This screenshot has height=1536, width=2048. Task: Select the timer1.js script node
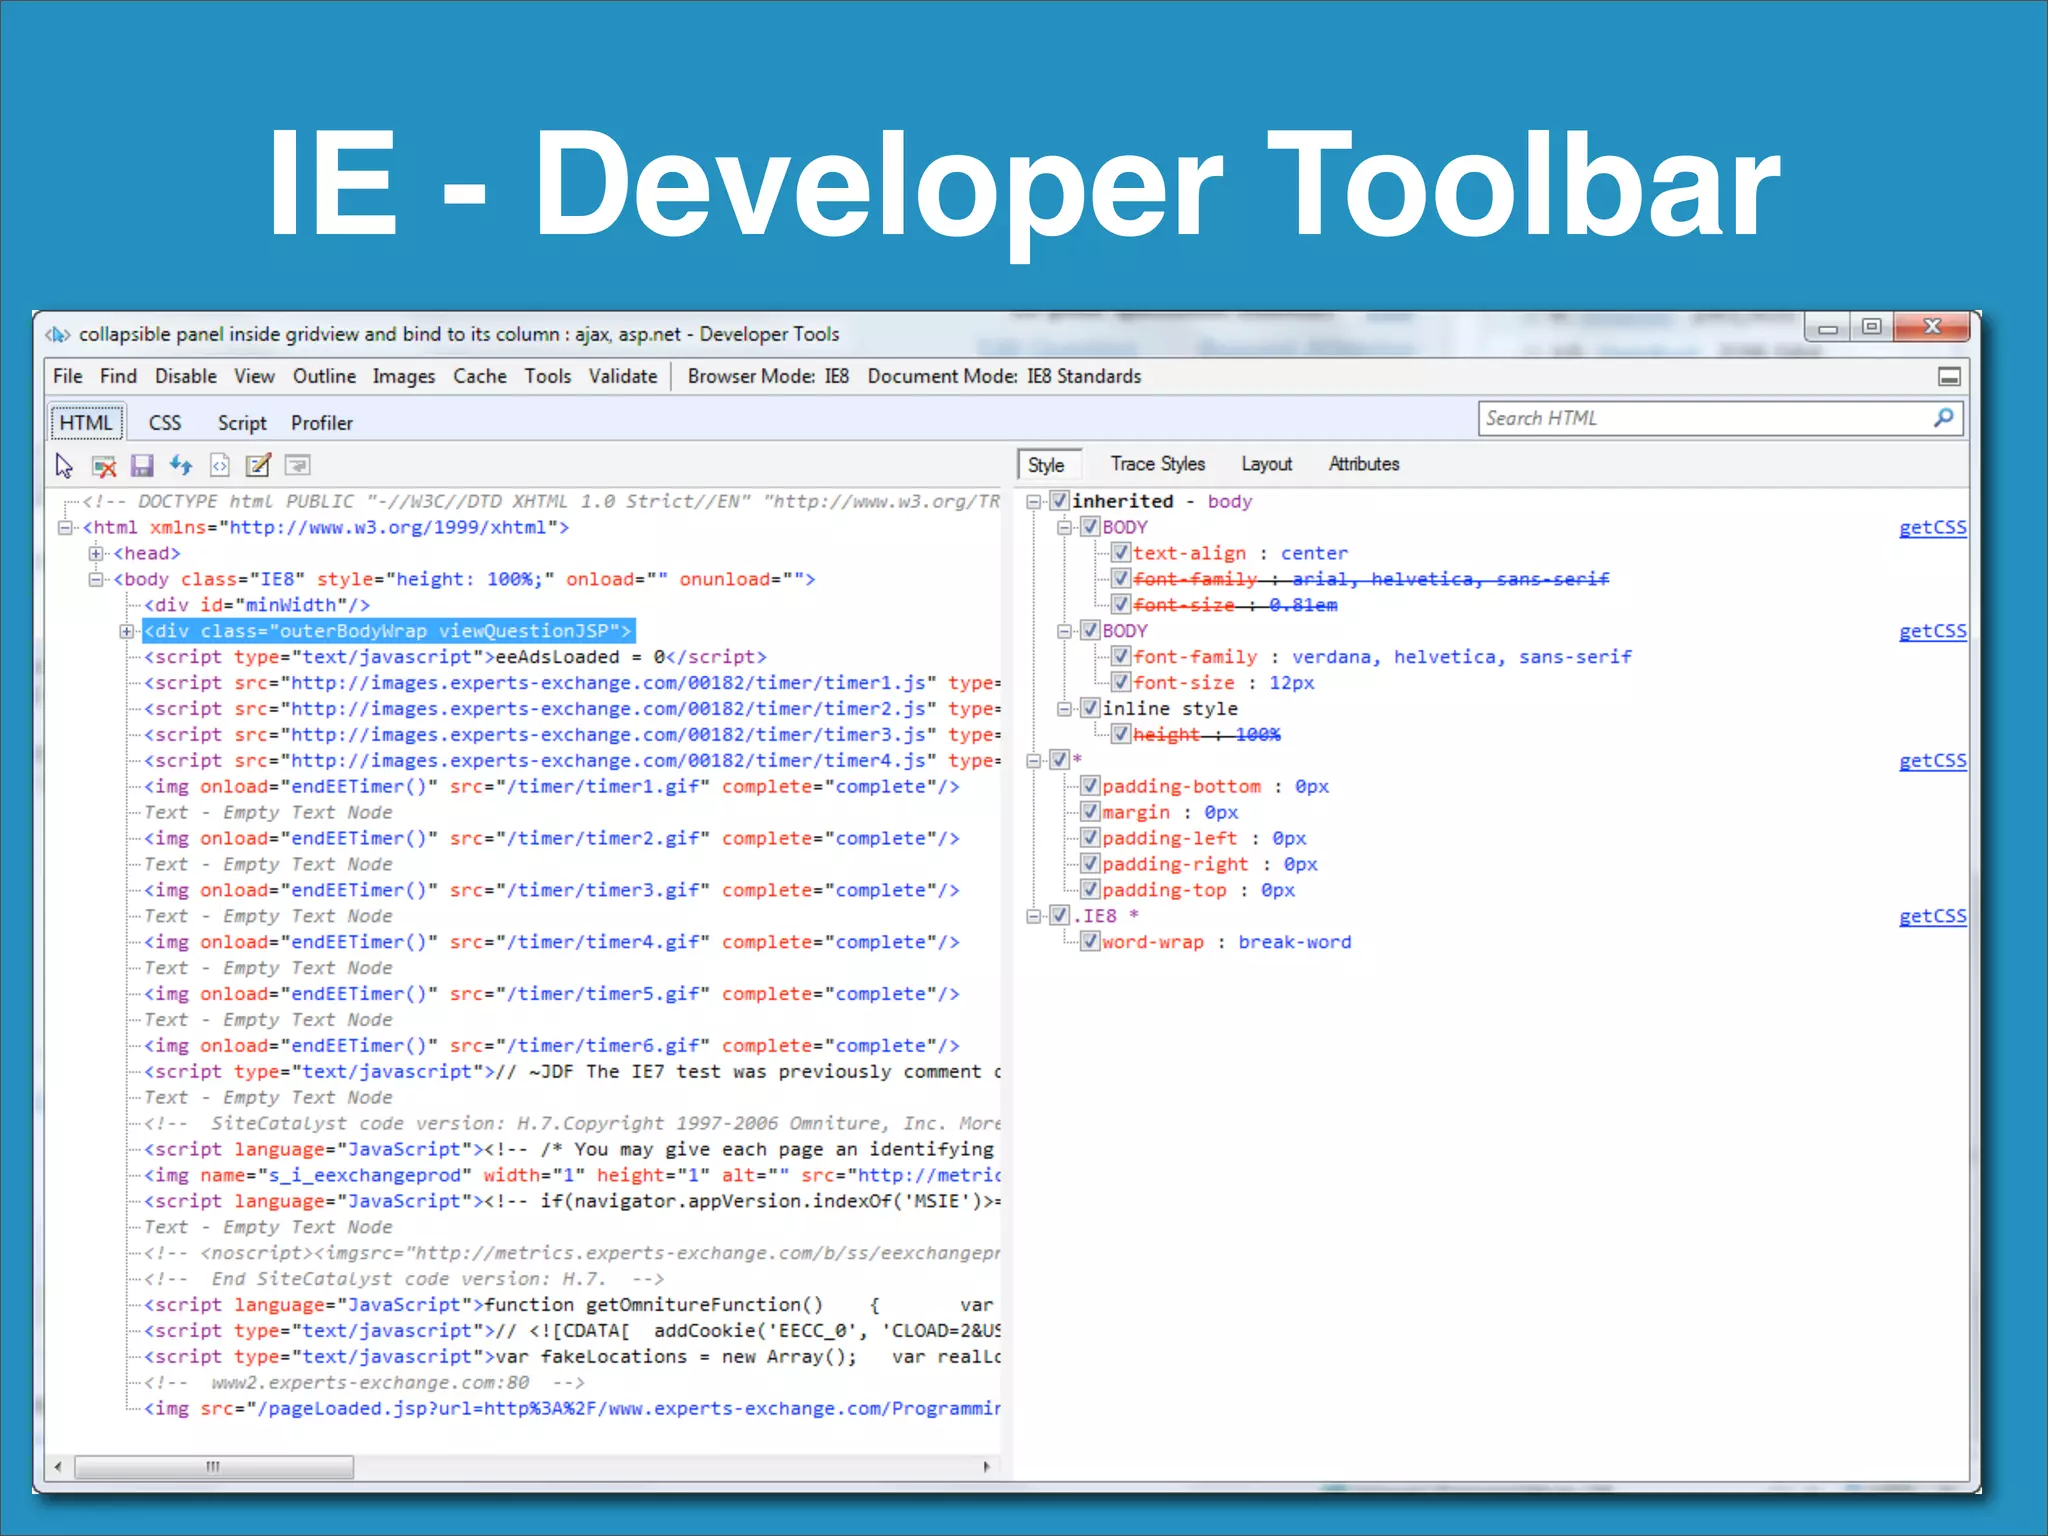[572, 683]
